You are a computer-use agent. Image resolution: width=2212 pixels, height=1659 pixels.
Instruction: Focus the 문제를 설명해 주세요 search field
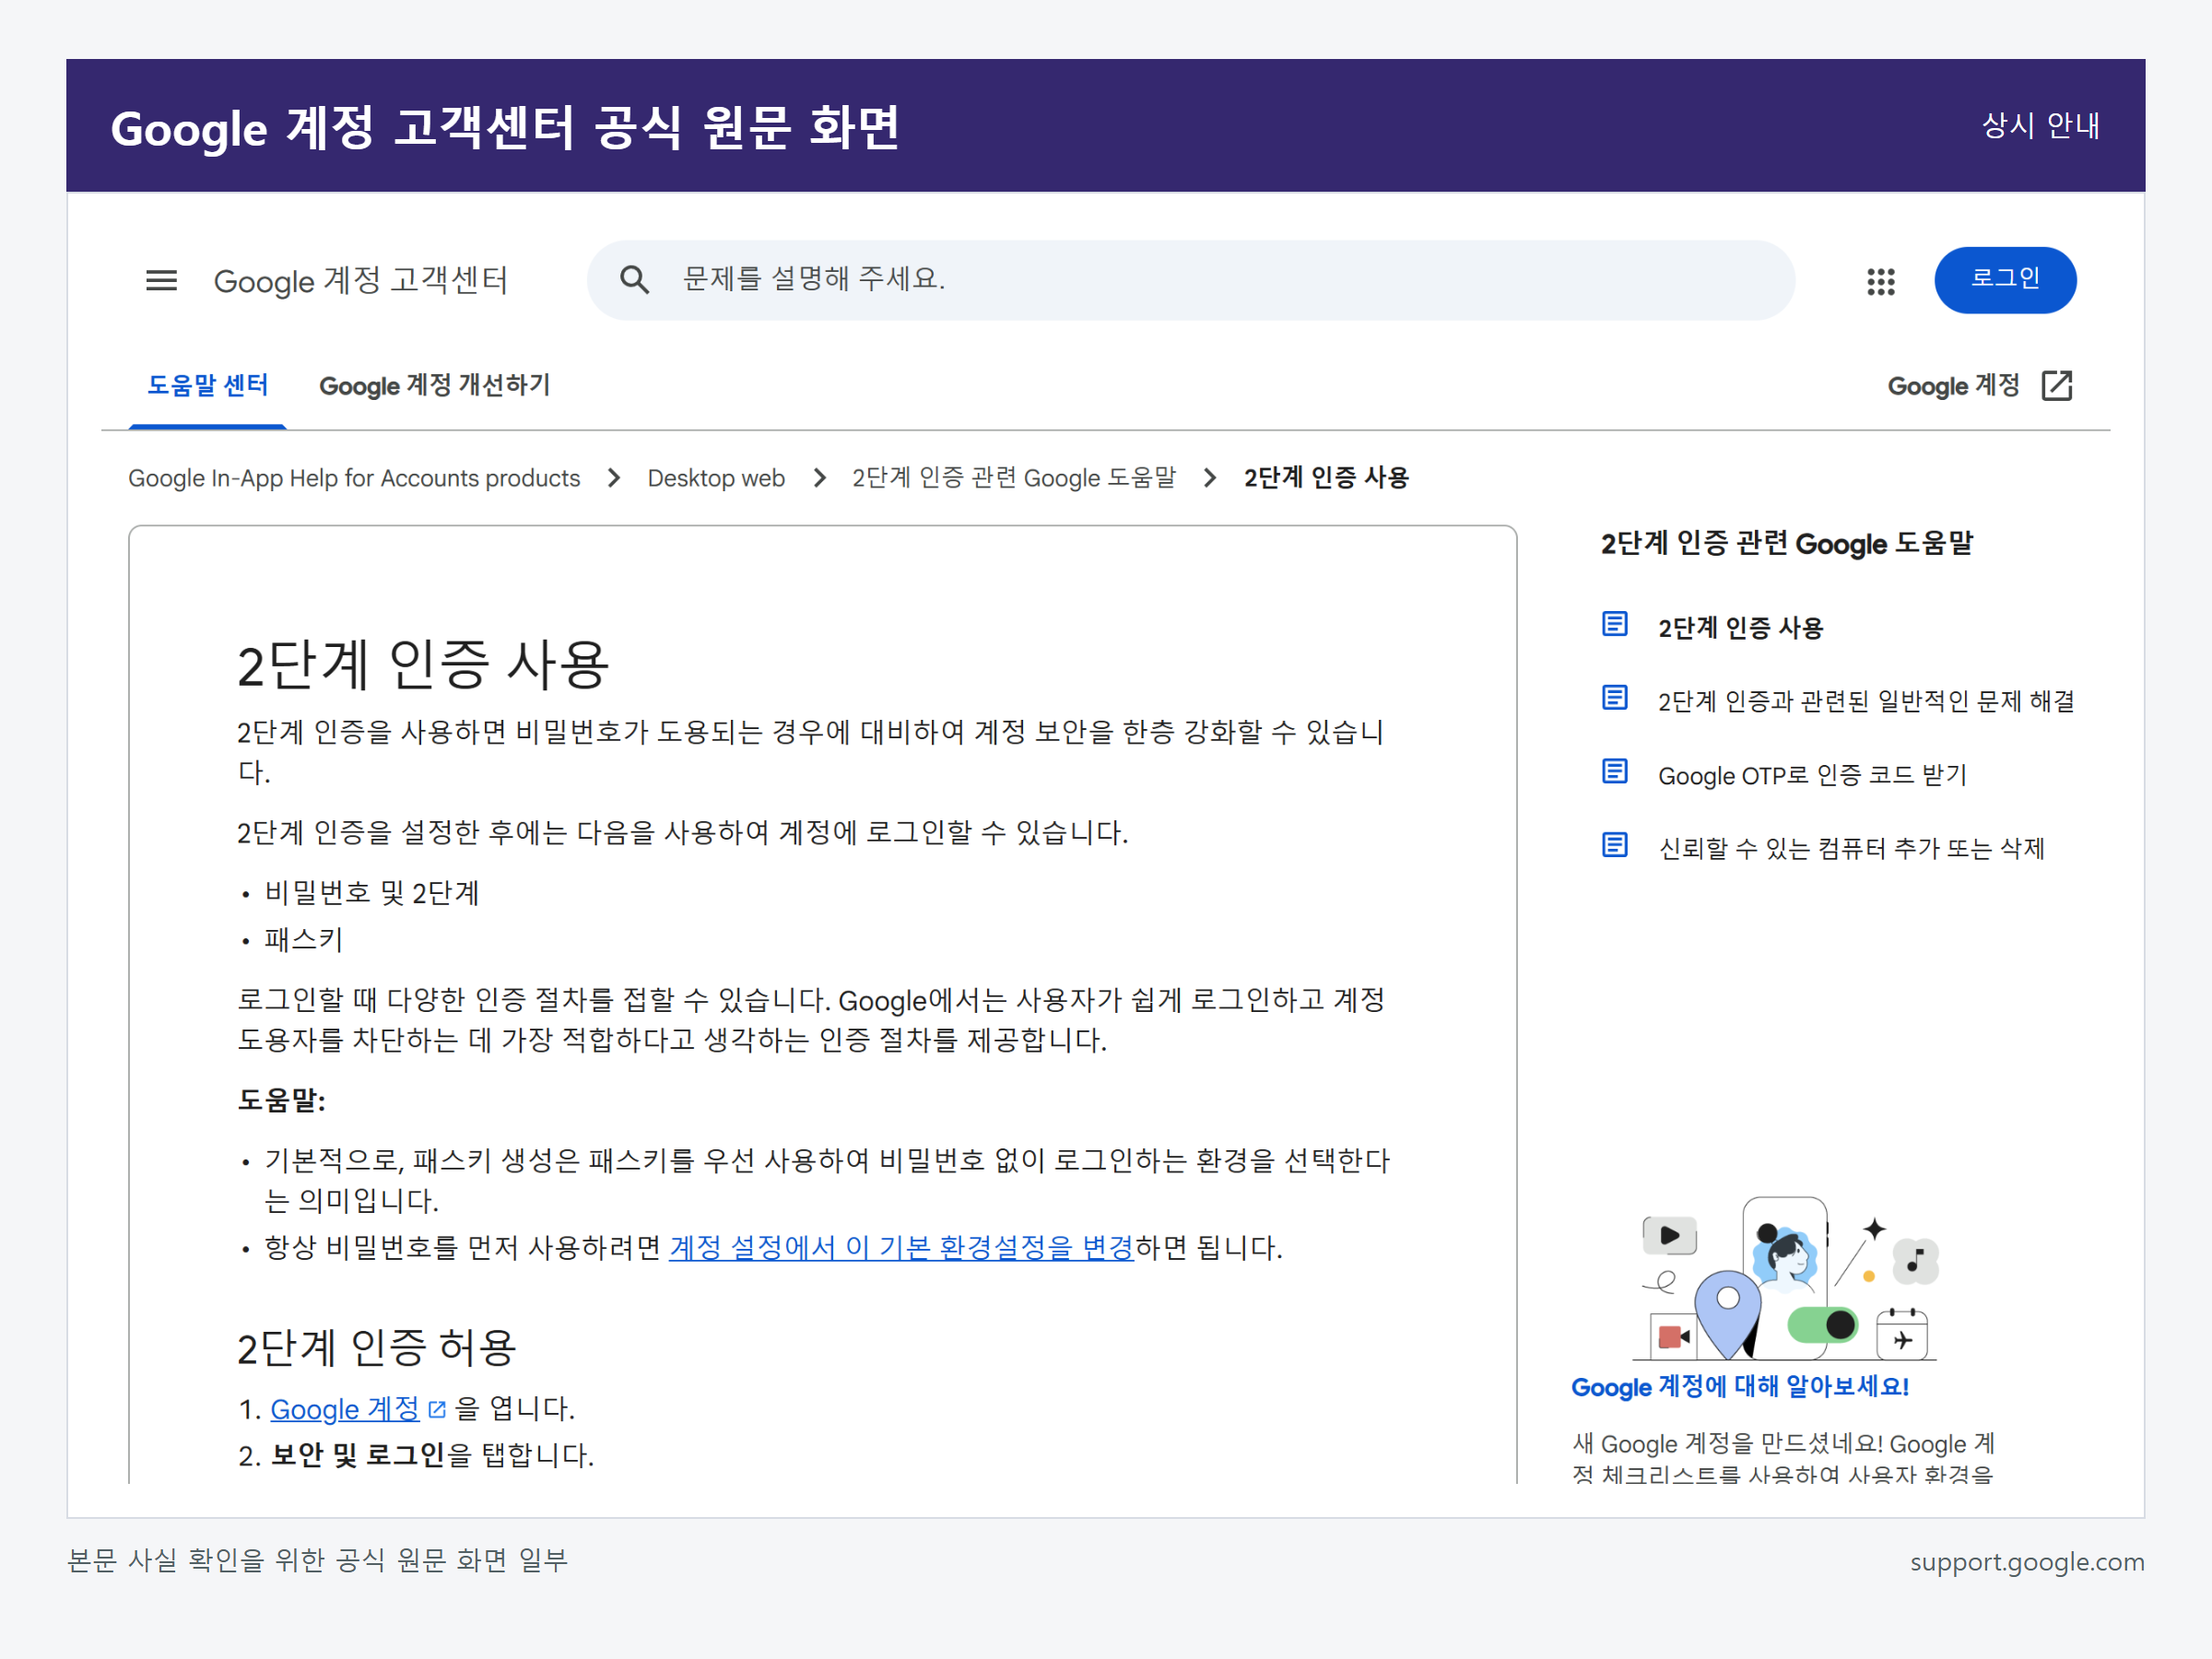pos(1190,280)
